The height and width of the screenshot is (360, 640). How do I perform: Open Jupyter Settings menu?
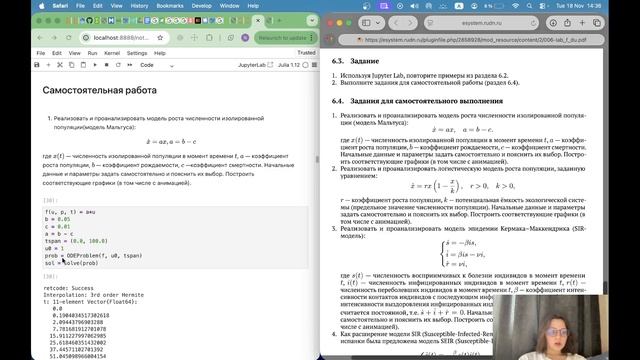point(137,53)
